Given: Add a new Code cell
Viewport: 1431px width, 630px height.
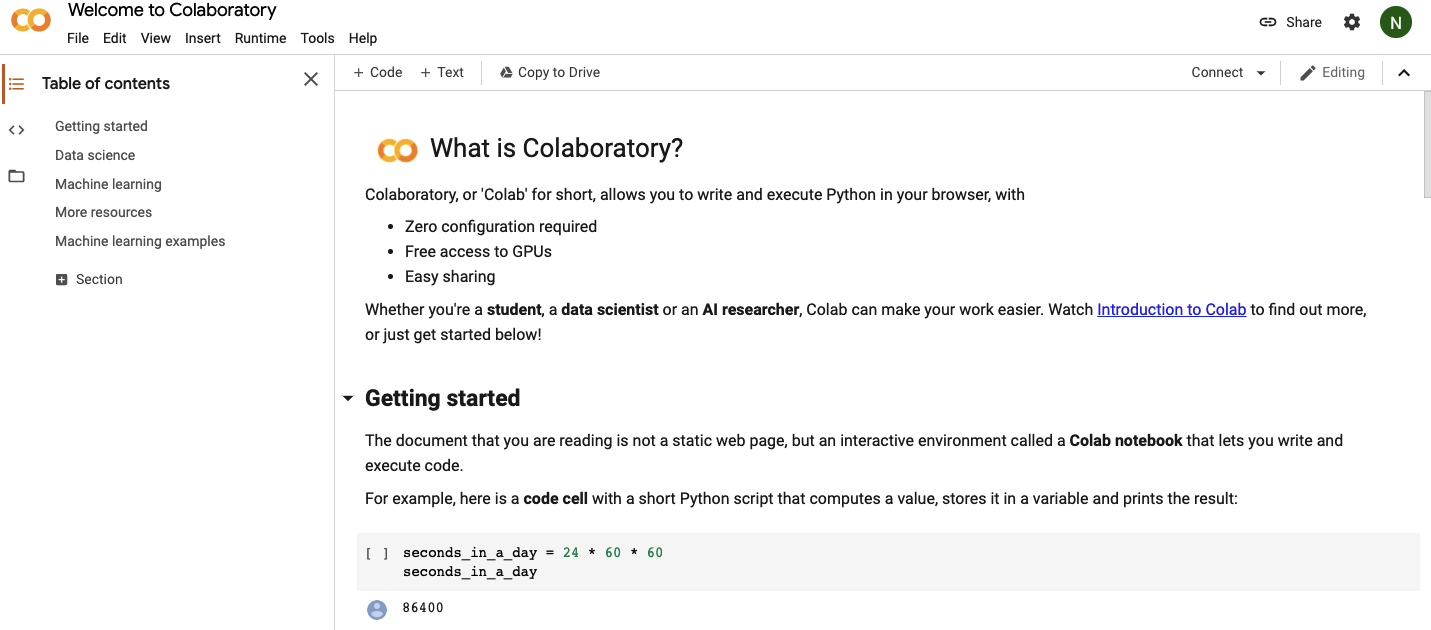Looking at the screenshot, I should 378,72.
